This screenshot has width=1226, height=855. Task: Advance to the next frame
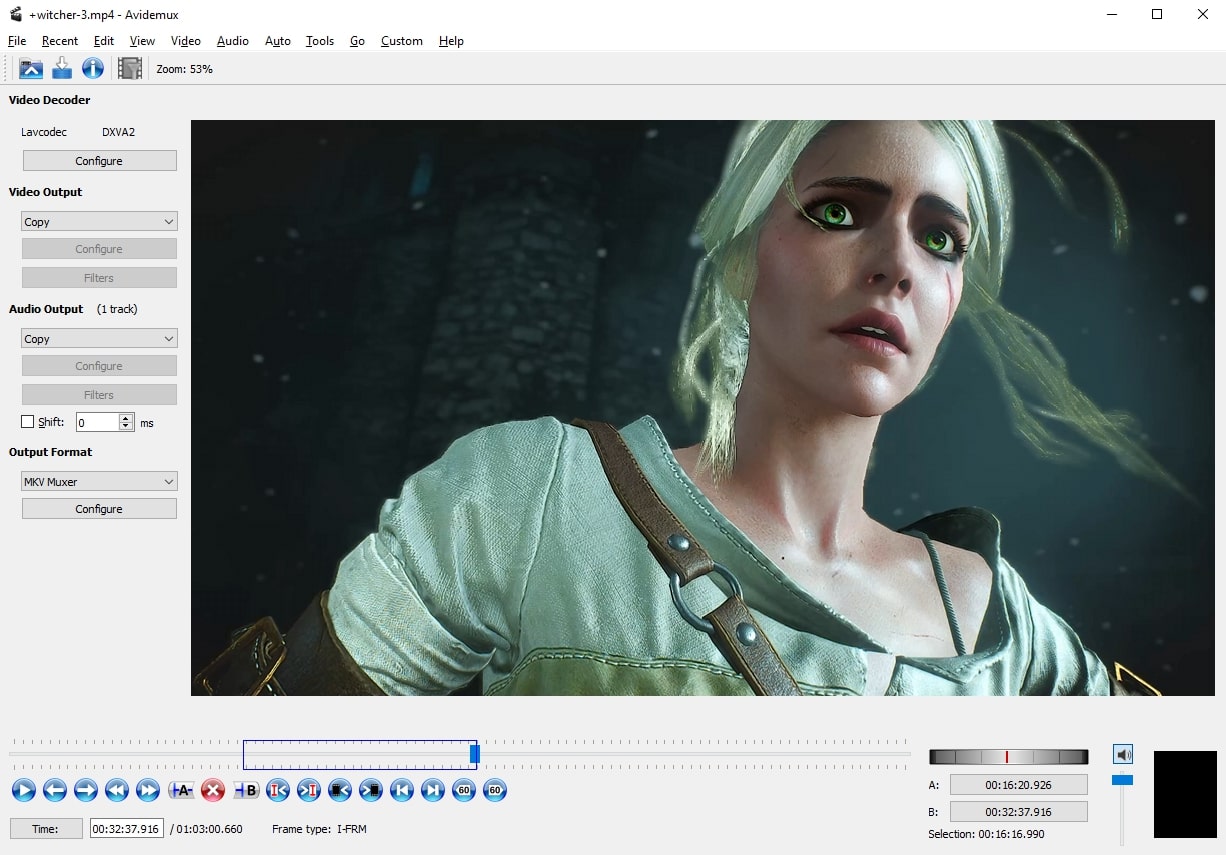coord(86,790)
